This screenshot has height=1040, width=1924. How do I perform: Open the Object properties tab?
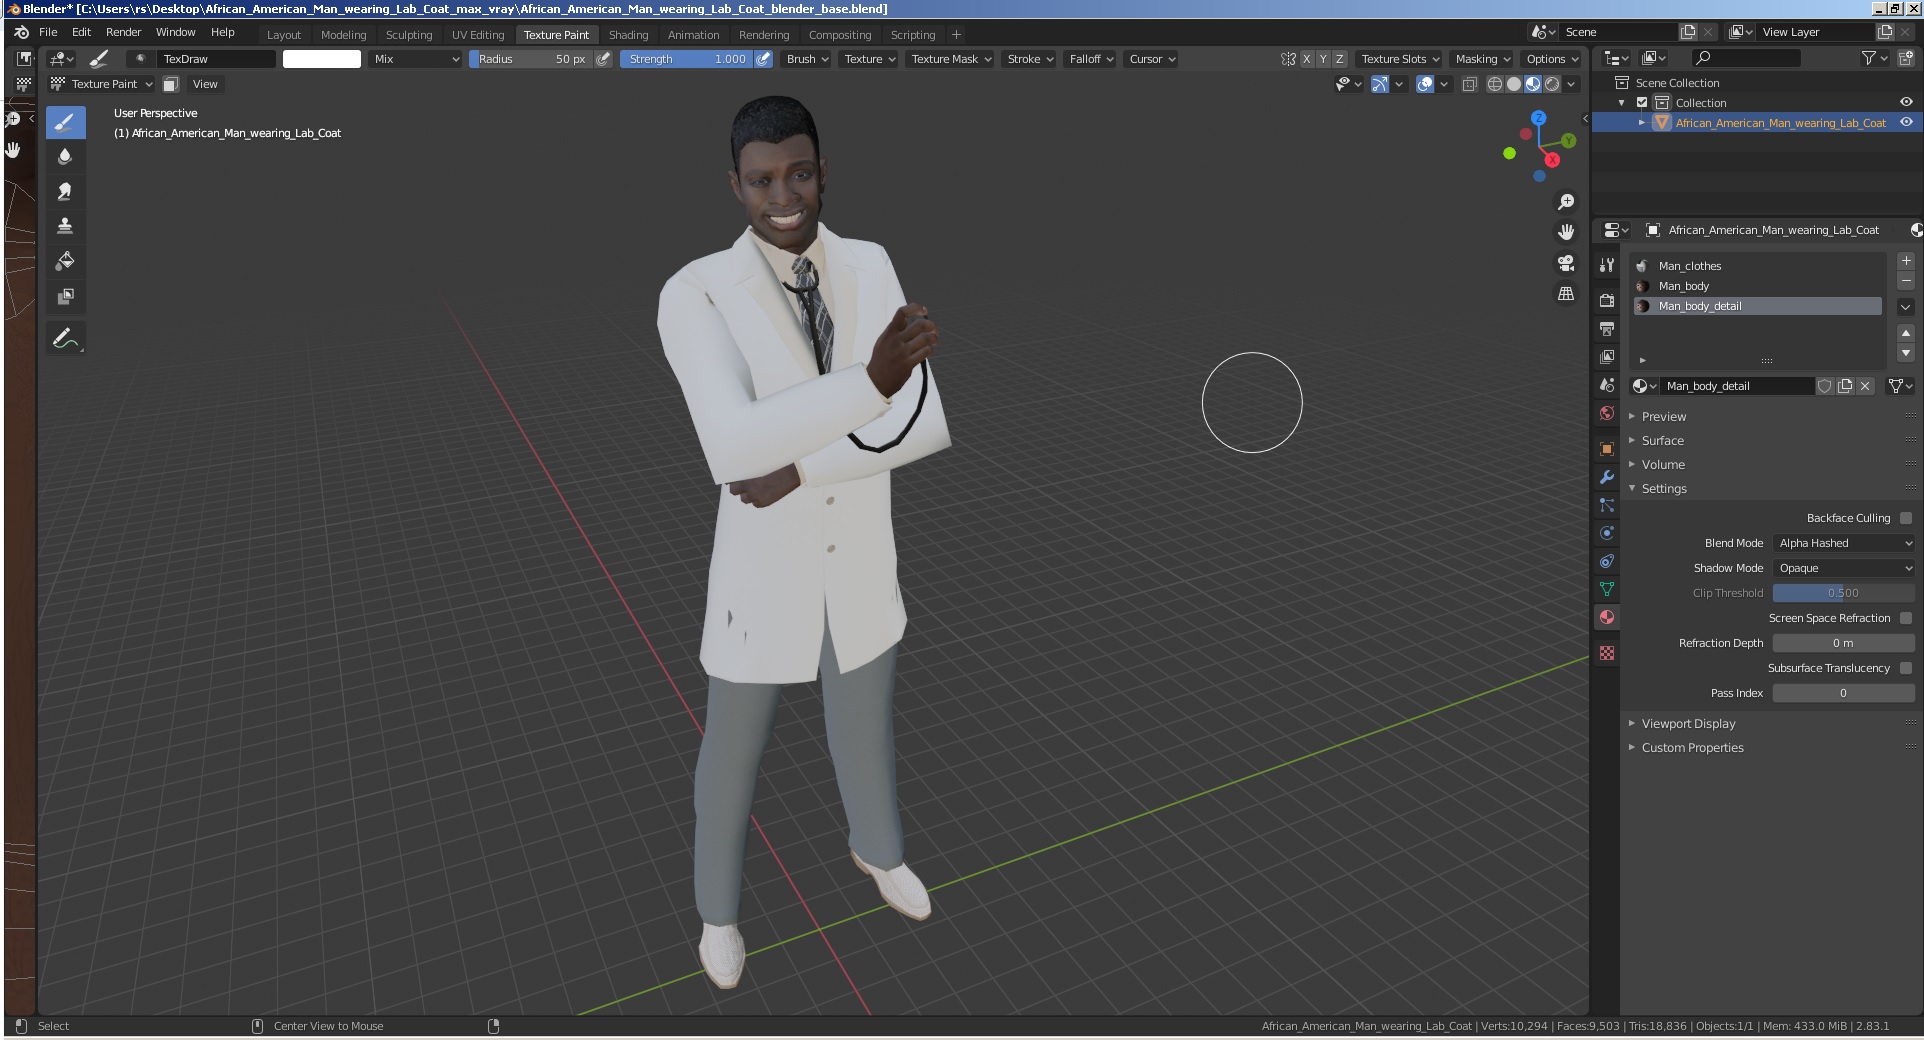click(x=1607, y=449)
